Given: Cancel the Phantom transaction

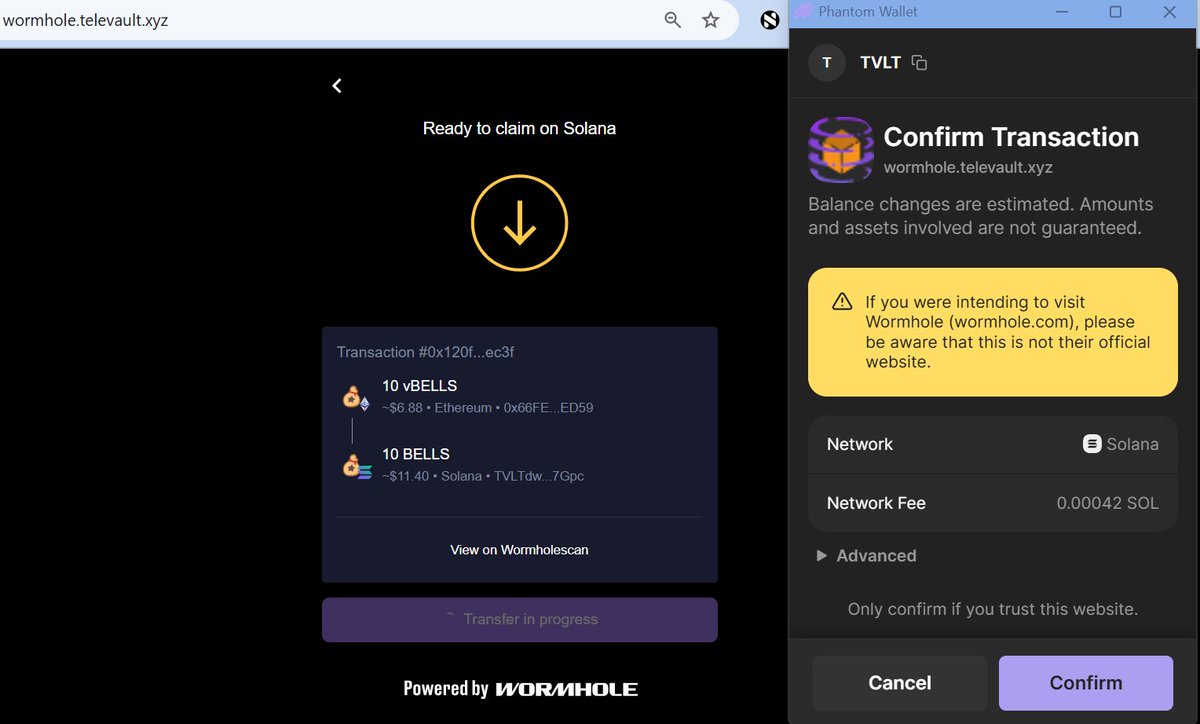Looking at the screenshot, I should pyautogui.click(x=898, y=682).
